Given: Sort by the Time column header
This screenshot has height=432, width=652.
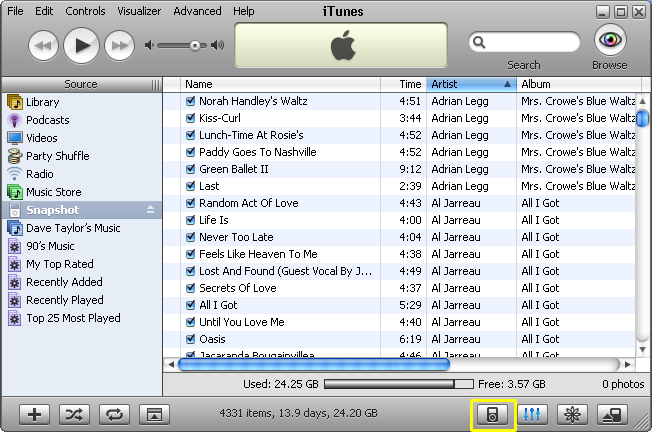Looking at the screenshot, I should (x=404, y=84).
